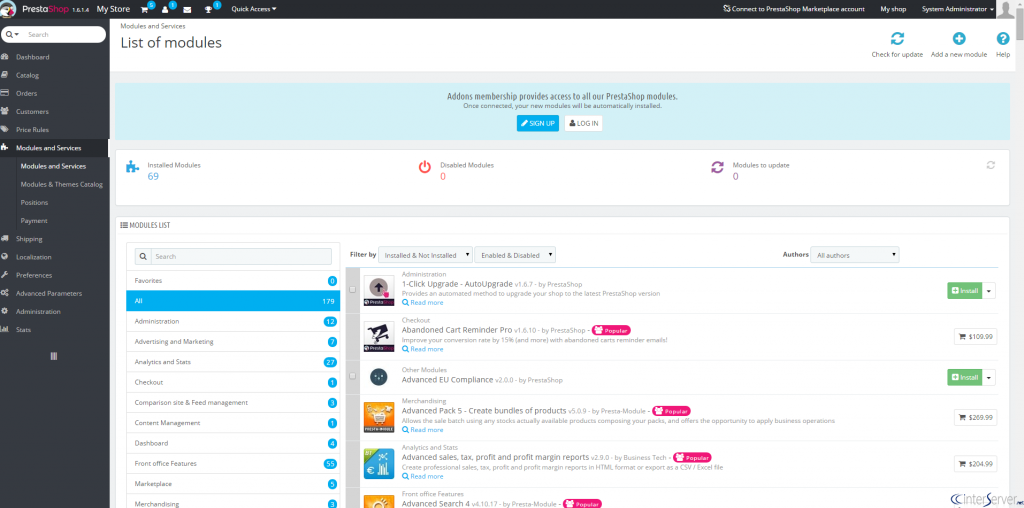Open the Quick Access dropdown

coord(253,9)
